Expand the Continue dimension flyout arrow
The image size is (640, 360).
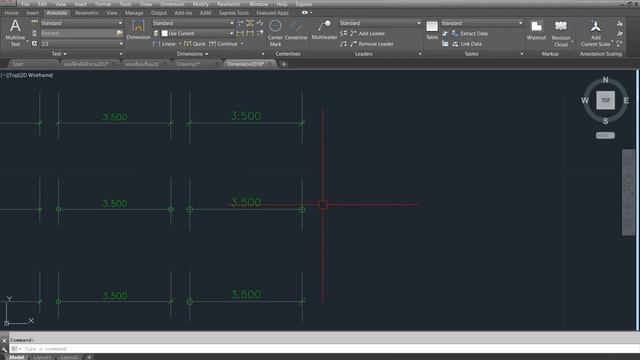coord(242,44)
